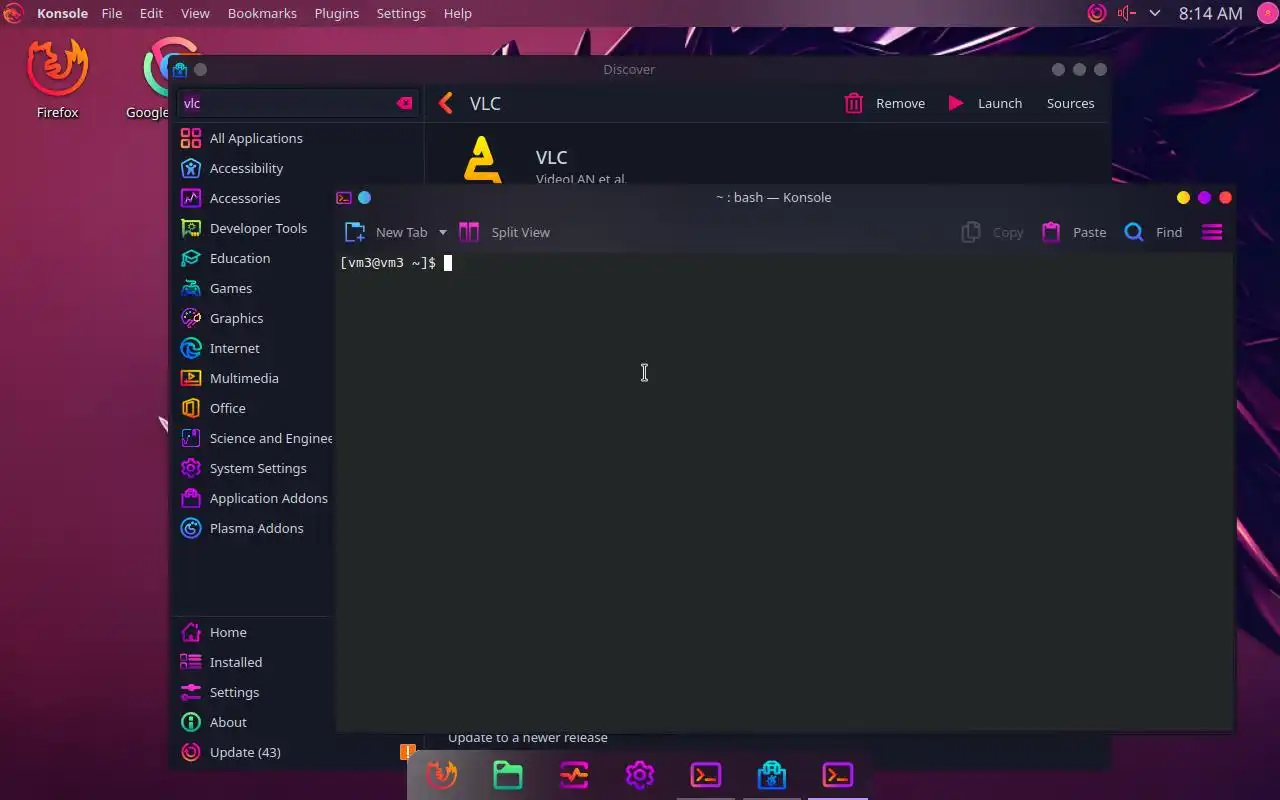Select the Science and Engineering category
This screenshot has width=1280, height=800.
pos(254,438)
